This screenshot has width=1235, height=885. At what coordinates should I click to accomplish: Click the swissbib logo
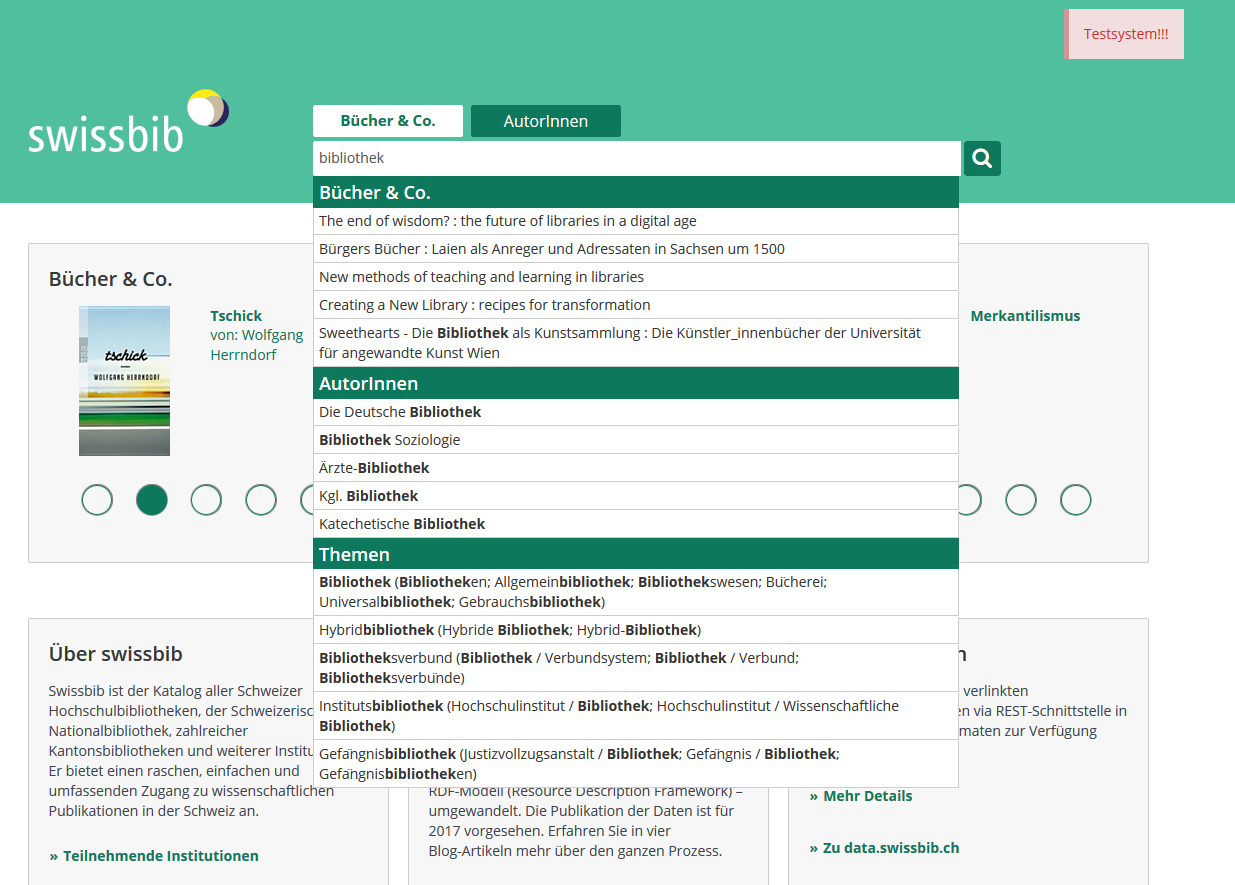[128, 123]
